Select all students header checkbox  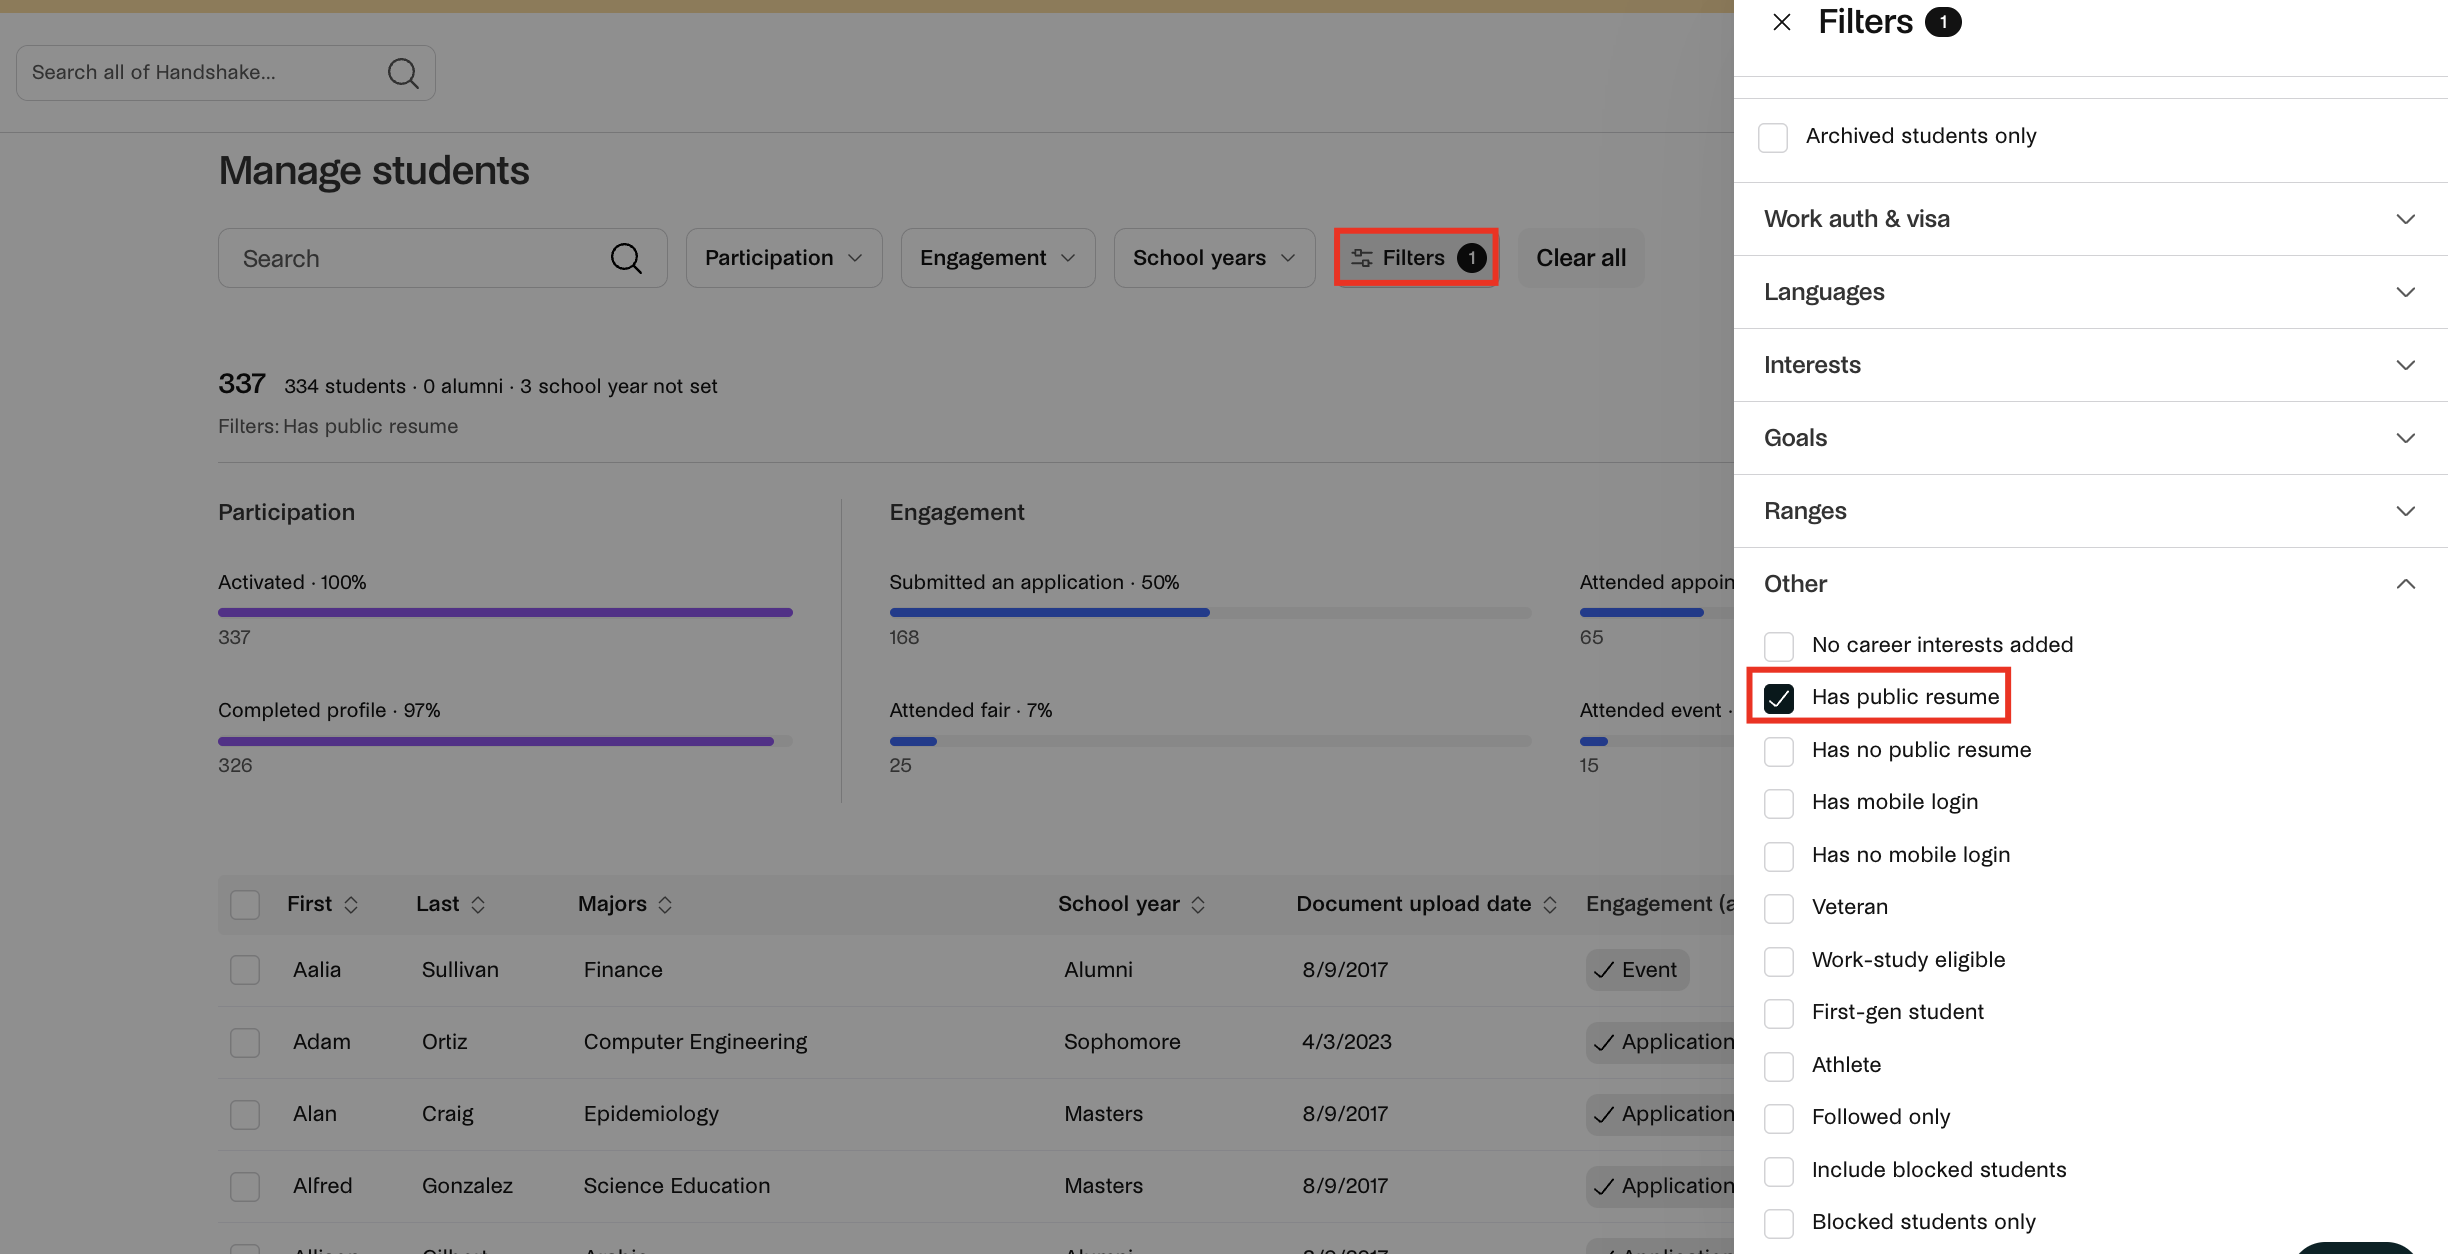pos(245,905)
